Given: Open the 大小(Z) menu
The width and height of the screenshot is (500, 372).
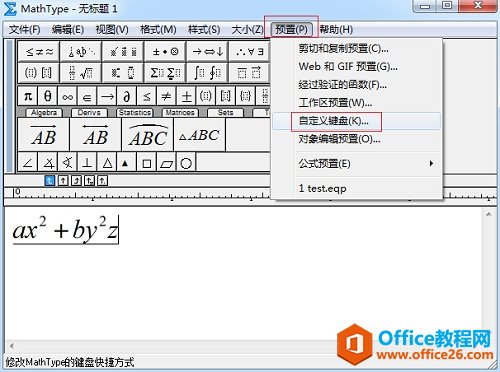Looking at the screenshot, I should [x=247, y=30].
